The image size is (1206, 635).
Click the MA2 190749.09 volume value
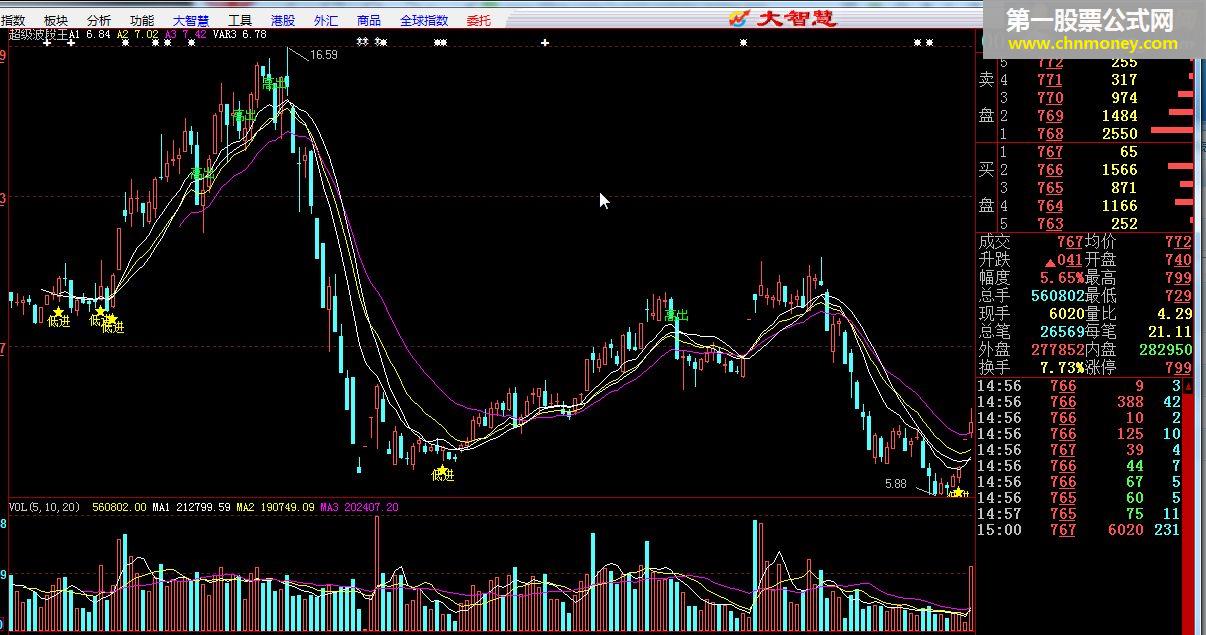(276, 508)
